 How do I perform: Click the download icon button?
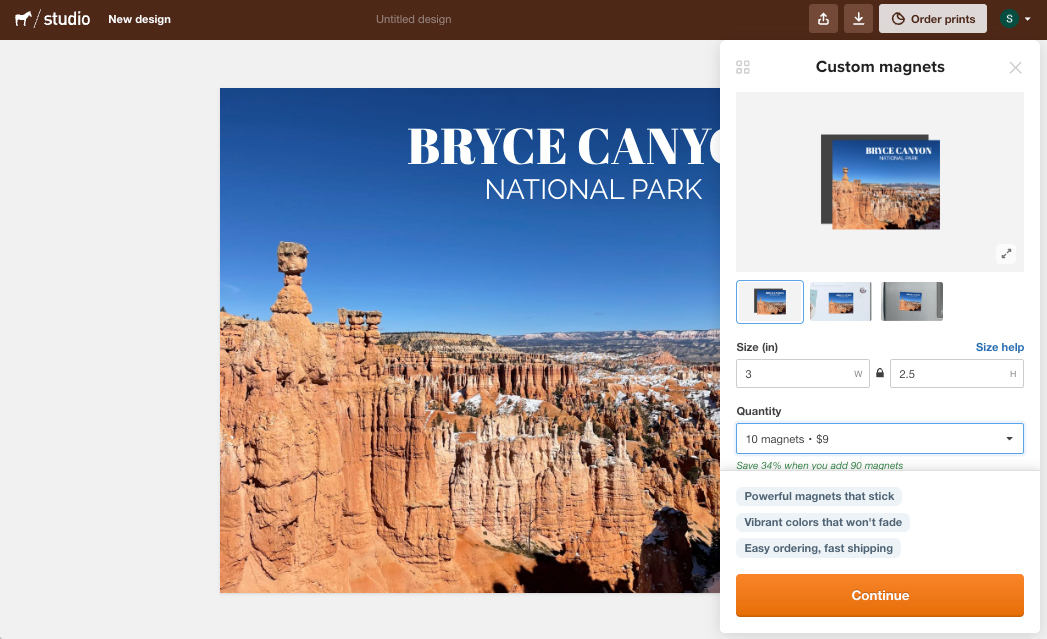click(858, 19)
